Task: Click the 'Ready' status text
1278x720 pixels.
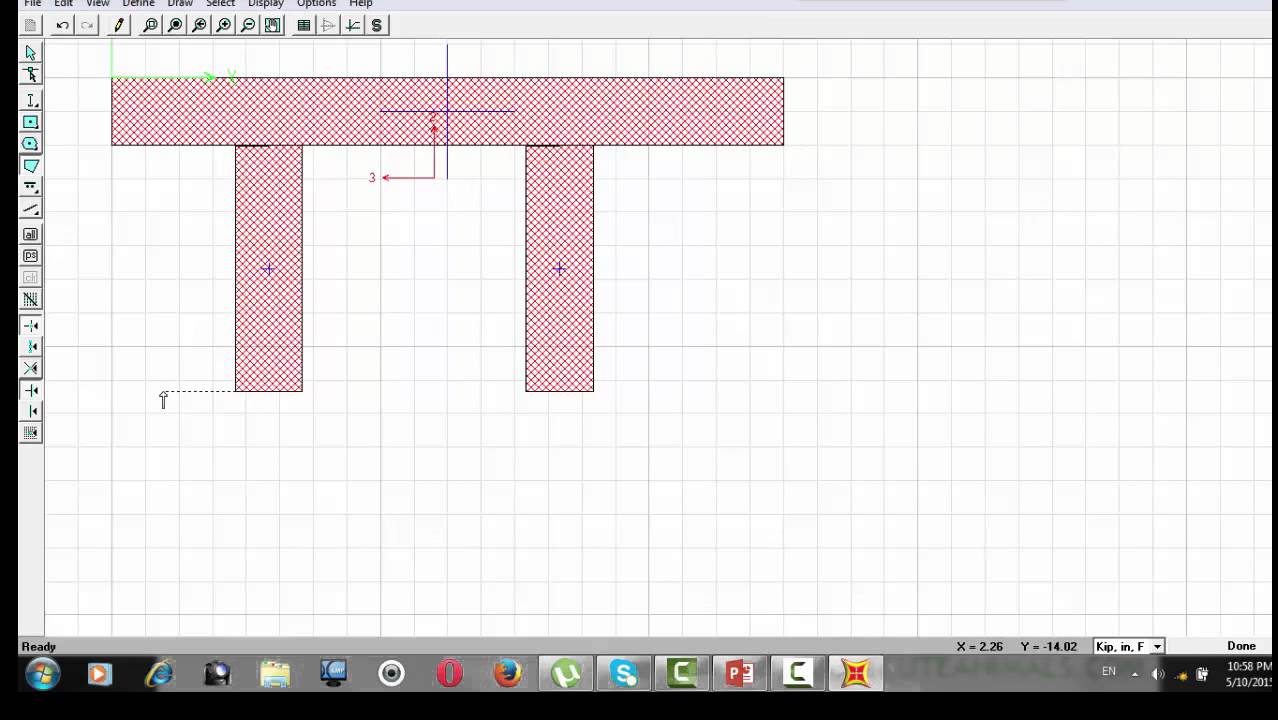Action: (39, 647)
